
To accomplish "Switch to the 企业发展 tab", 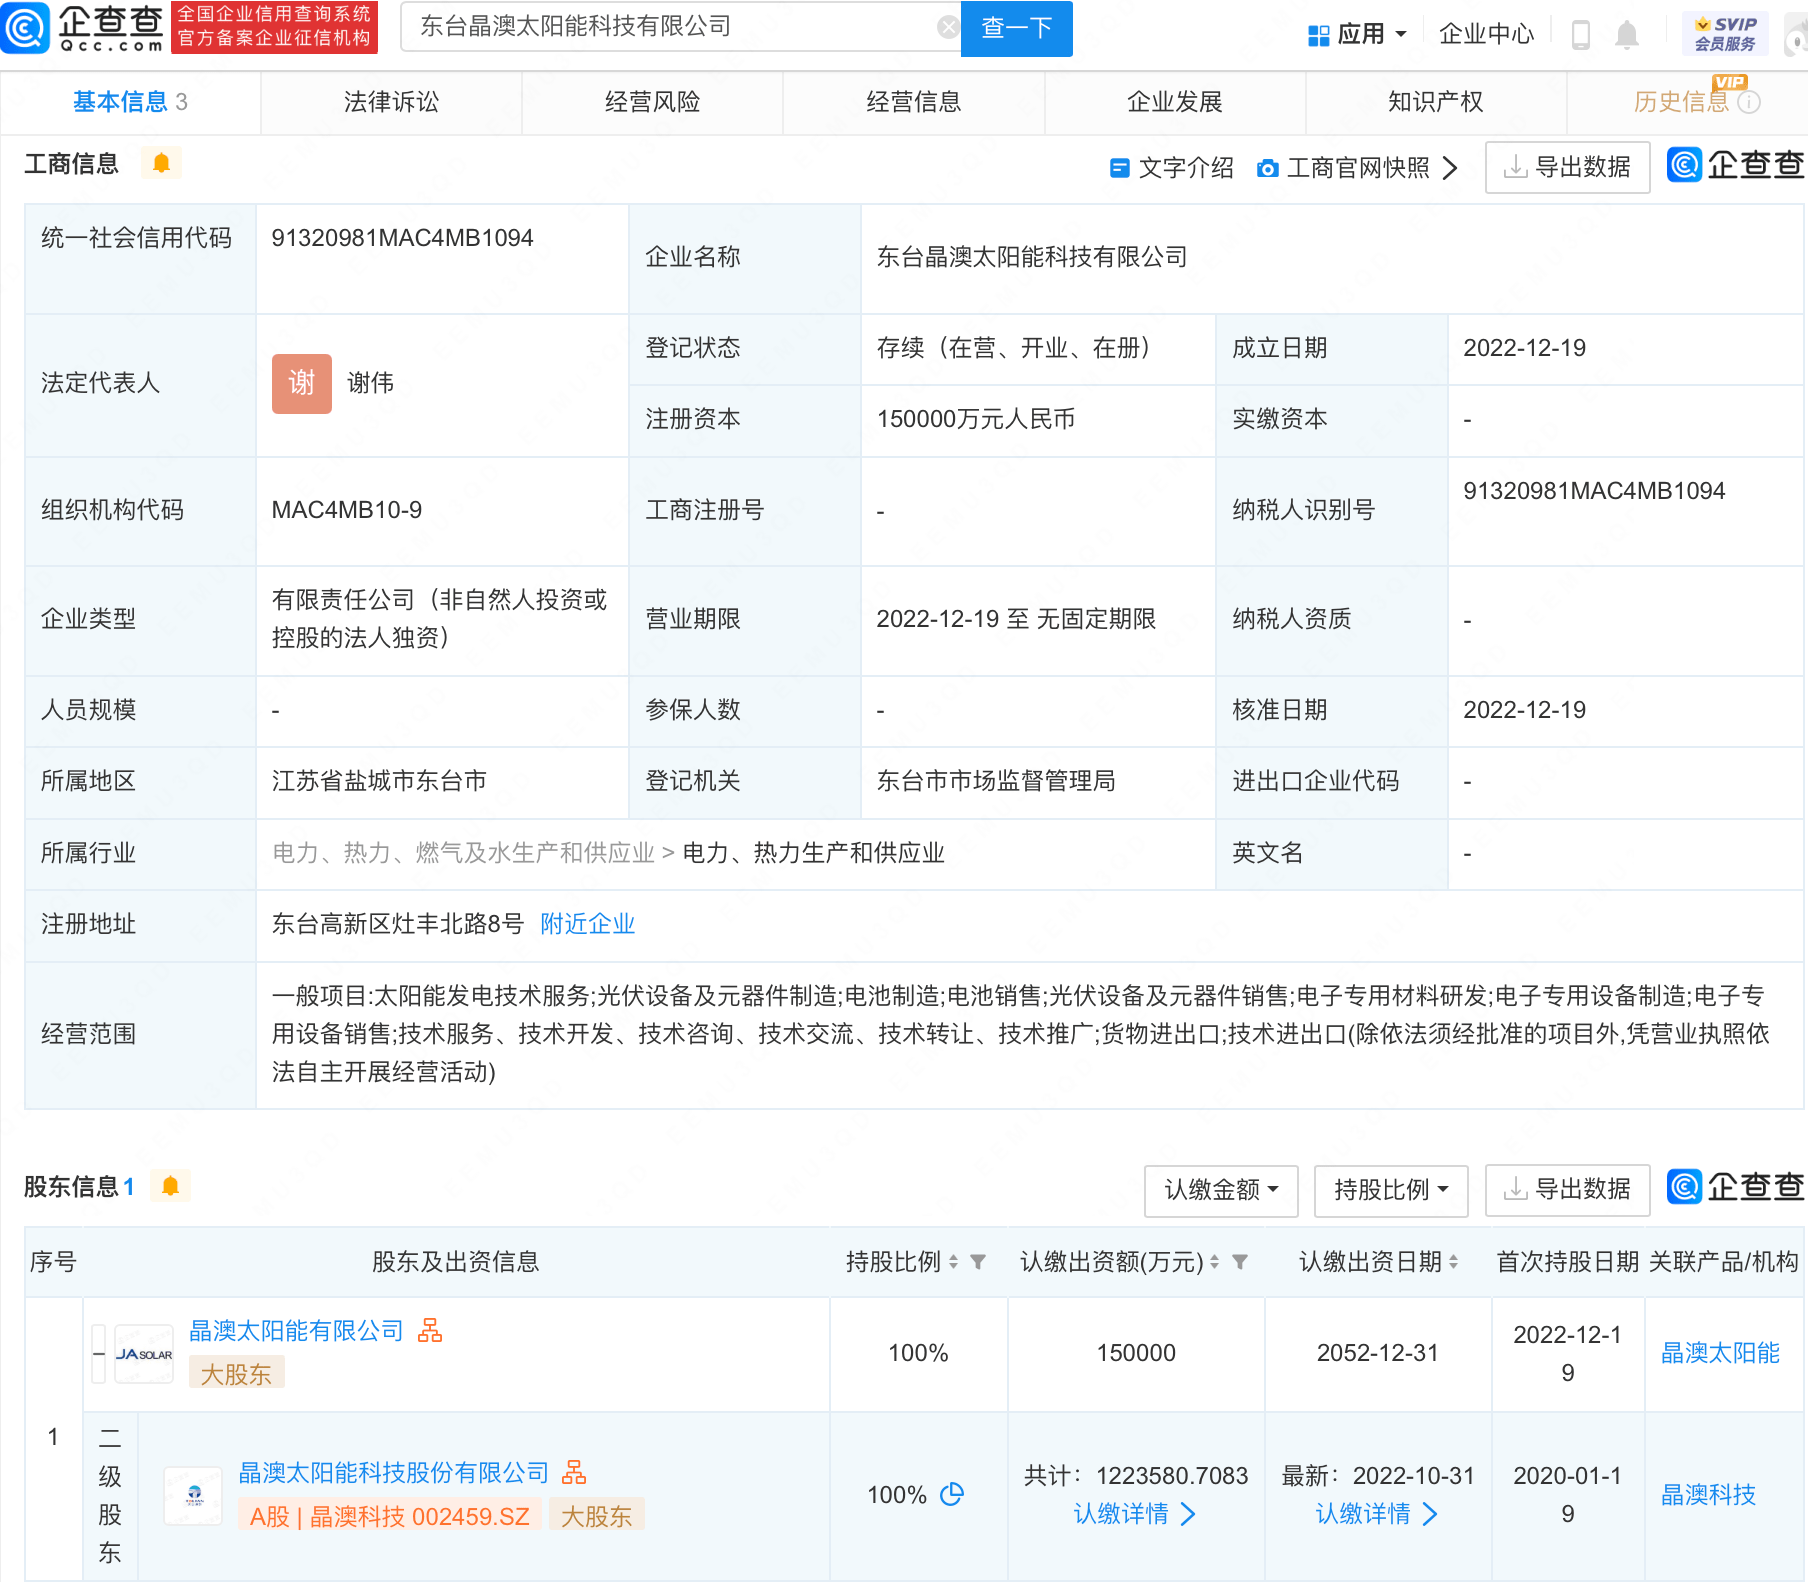I will point(1174,102).
